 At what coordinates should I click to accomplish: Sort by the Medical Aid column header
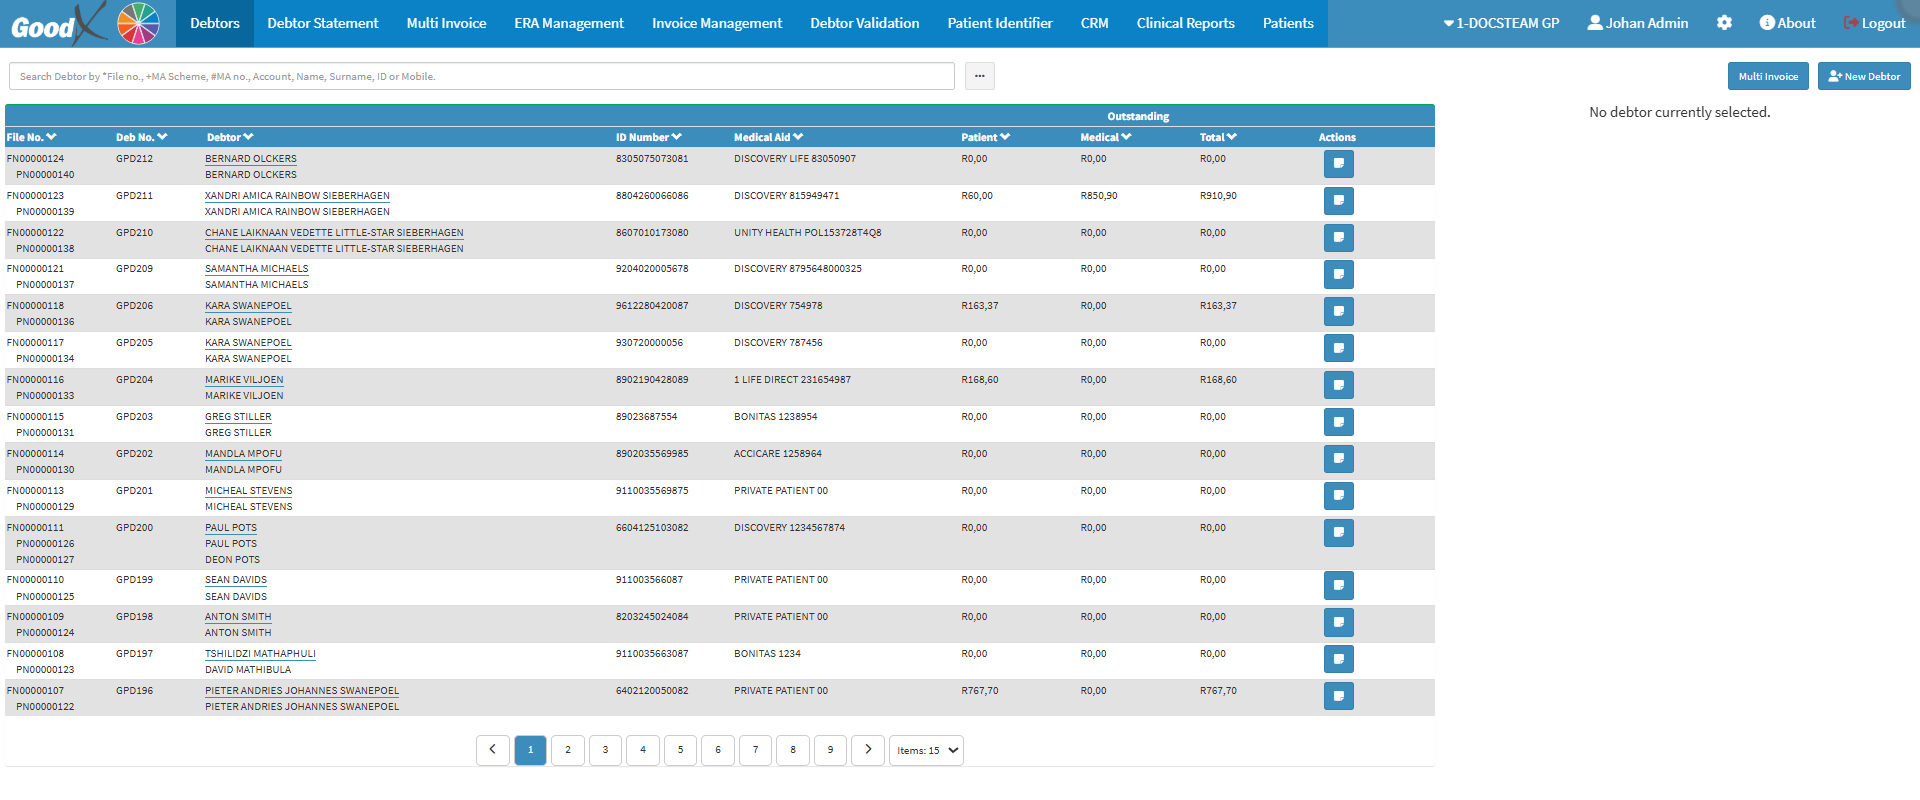click(768, 137)
